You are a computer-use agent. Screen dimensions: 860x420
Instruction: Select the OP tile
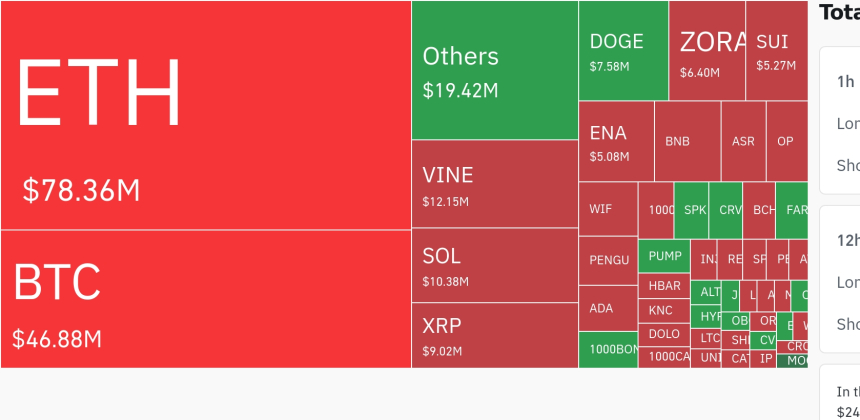[786, 141]
